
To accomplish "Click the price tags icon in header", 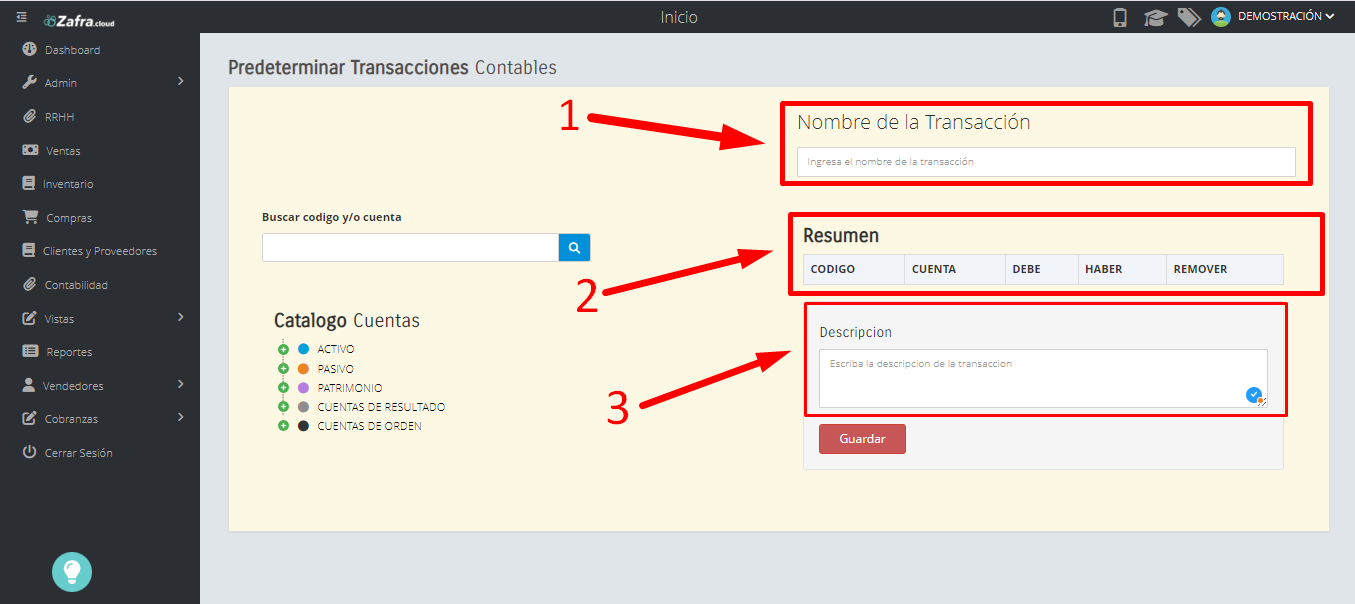I will coord(1188,17).
